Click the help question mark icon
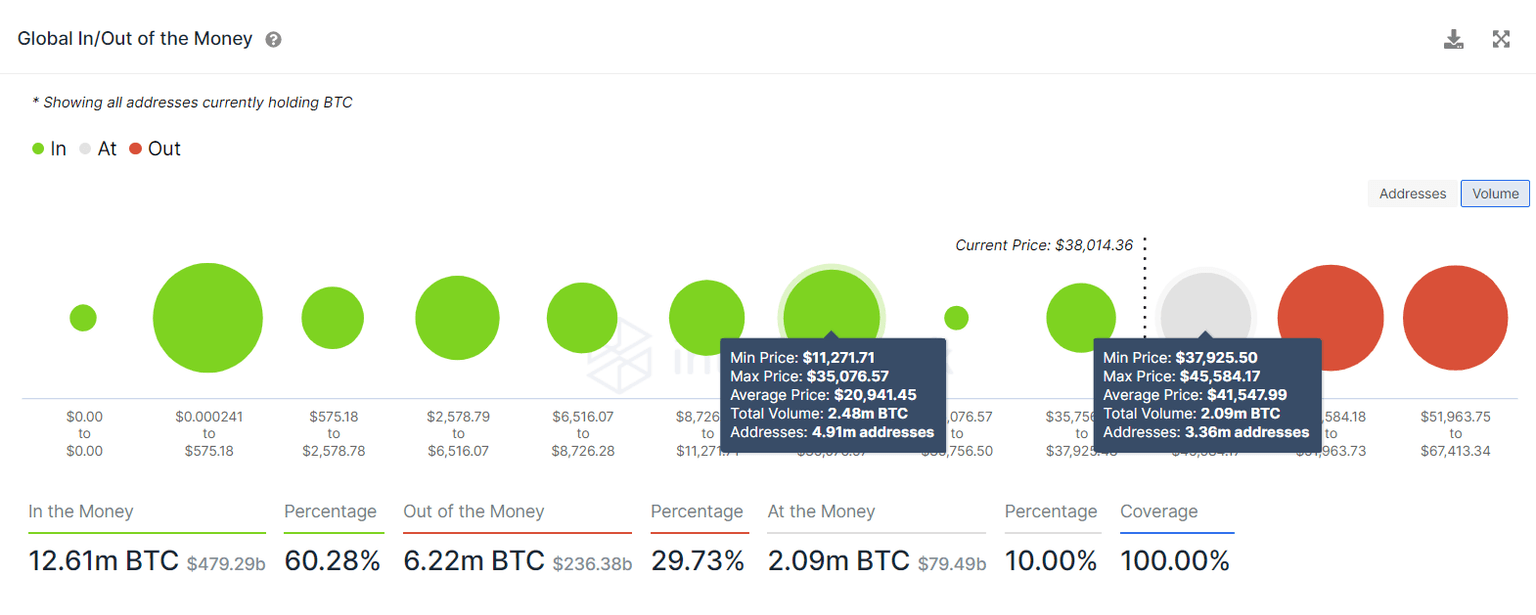 (273, 40)
